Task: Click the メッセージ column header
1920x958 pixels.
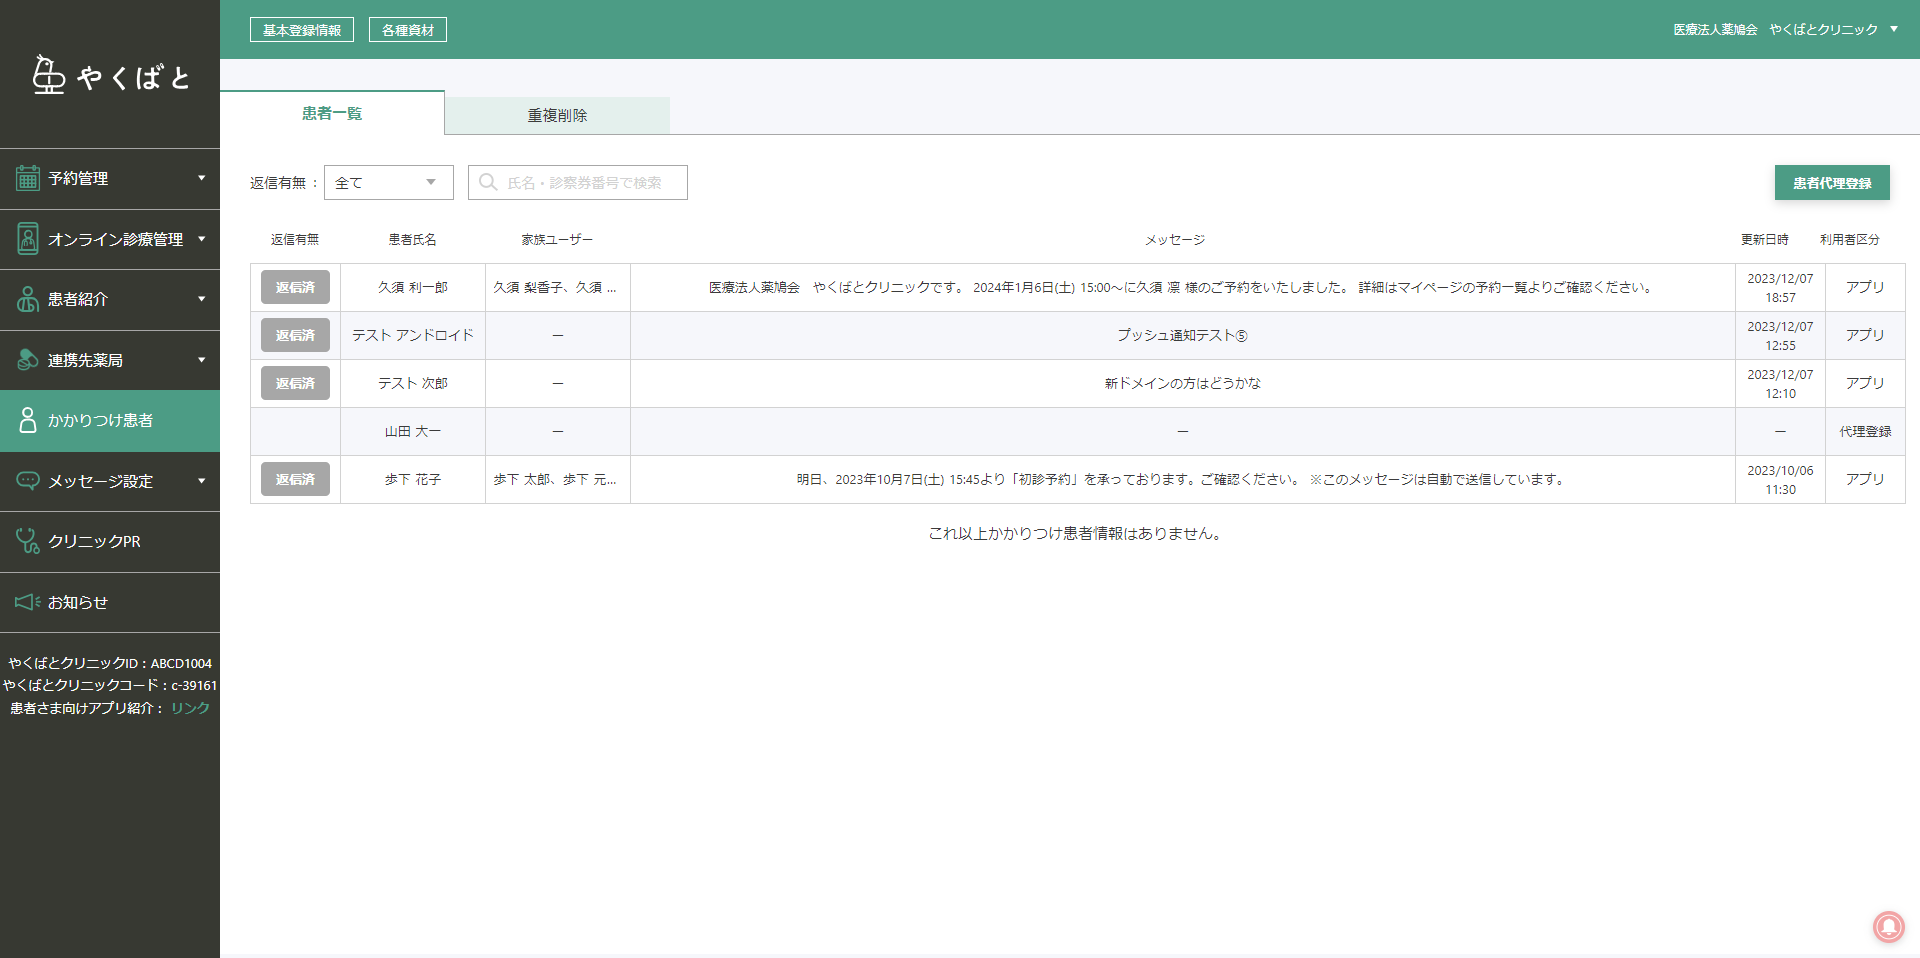Action: 1175,239
